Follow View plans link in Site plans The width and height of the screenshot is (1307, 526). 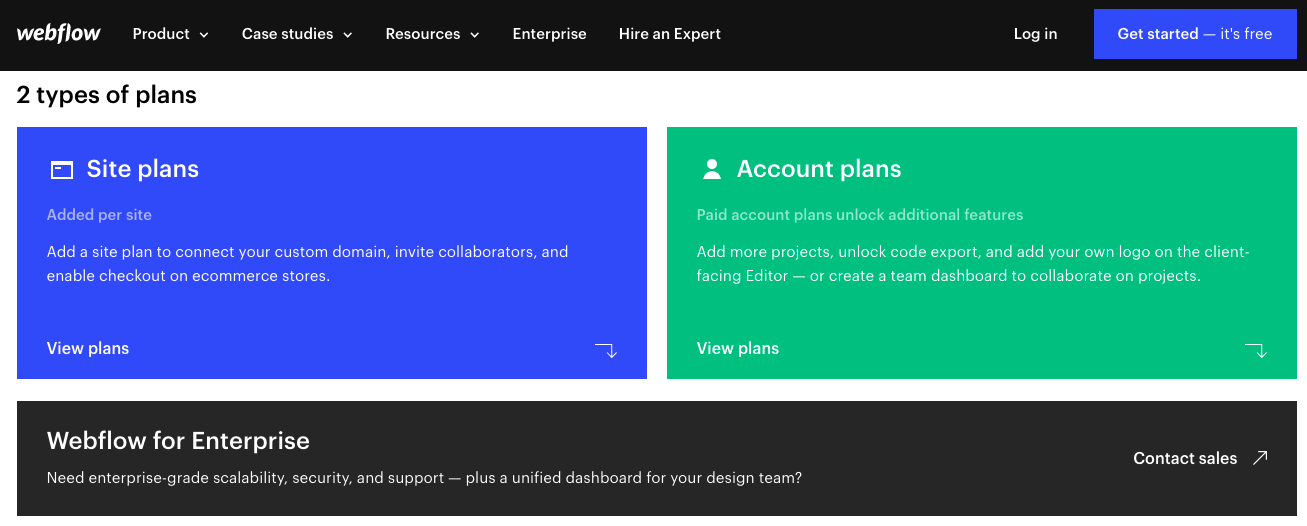[88, 349]
